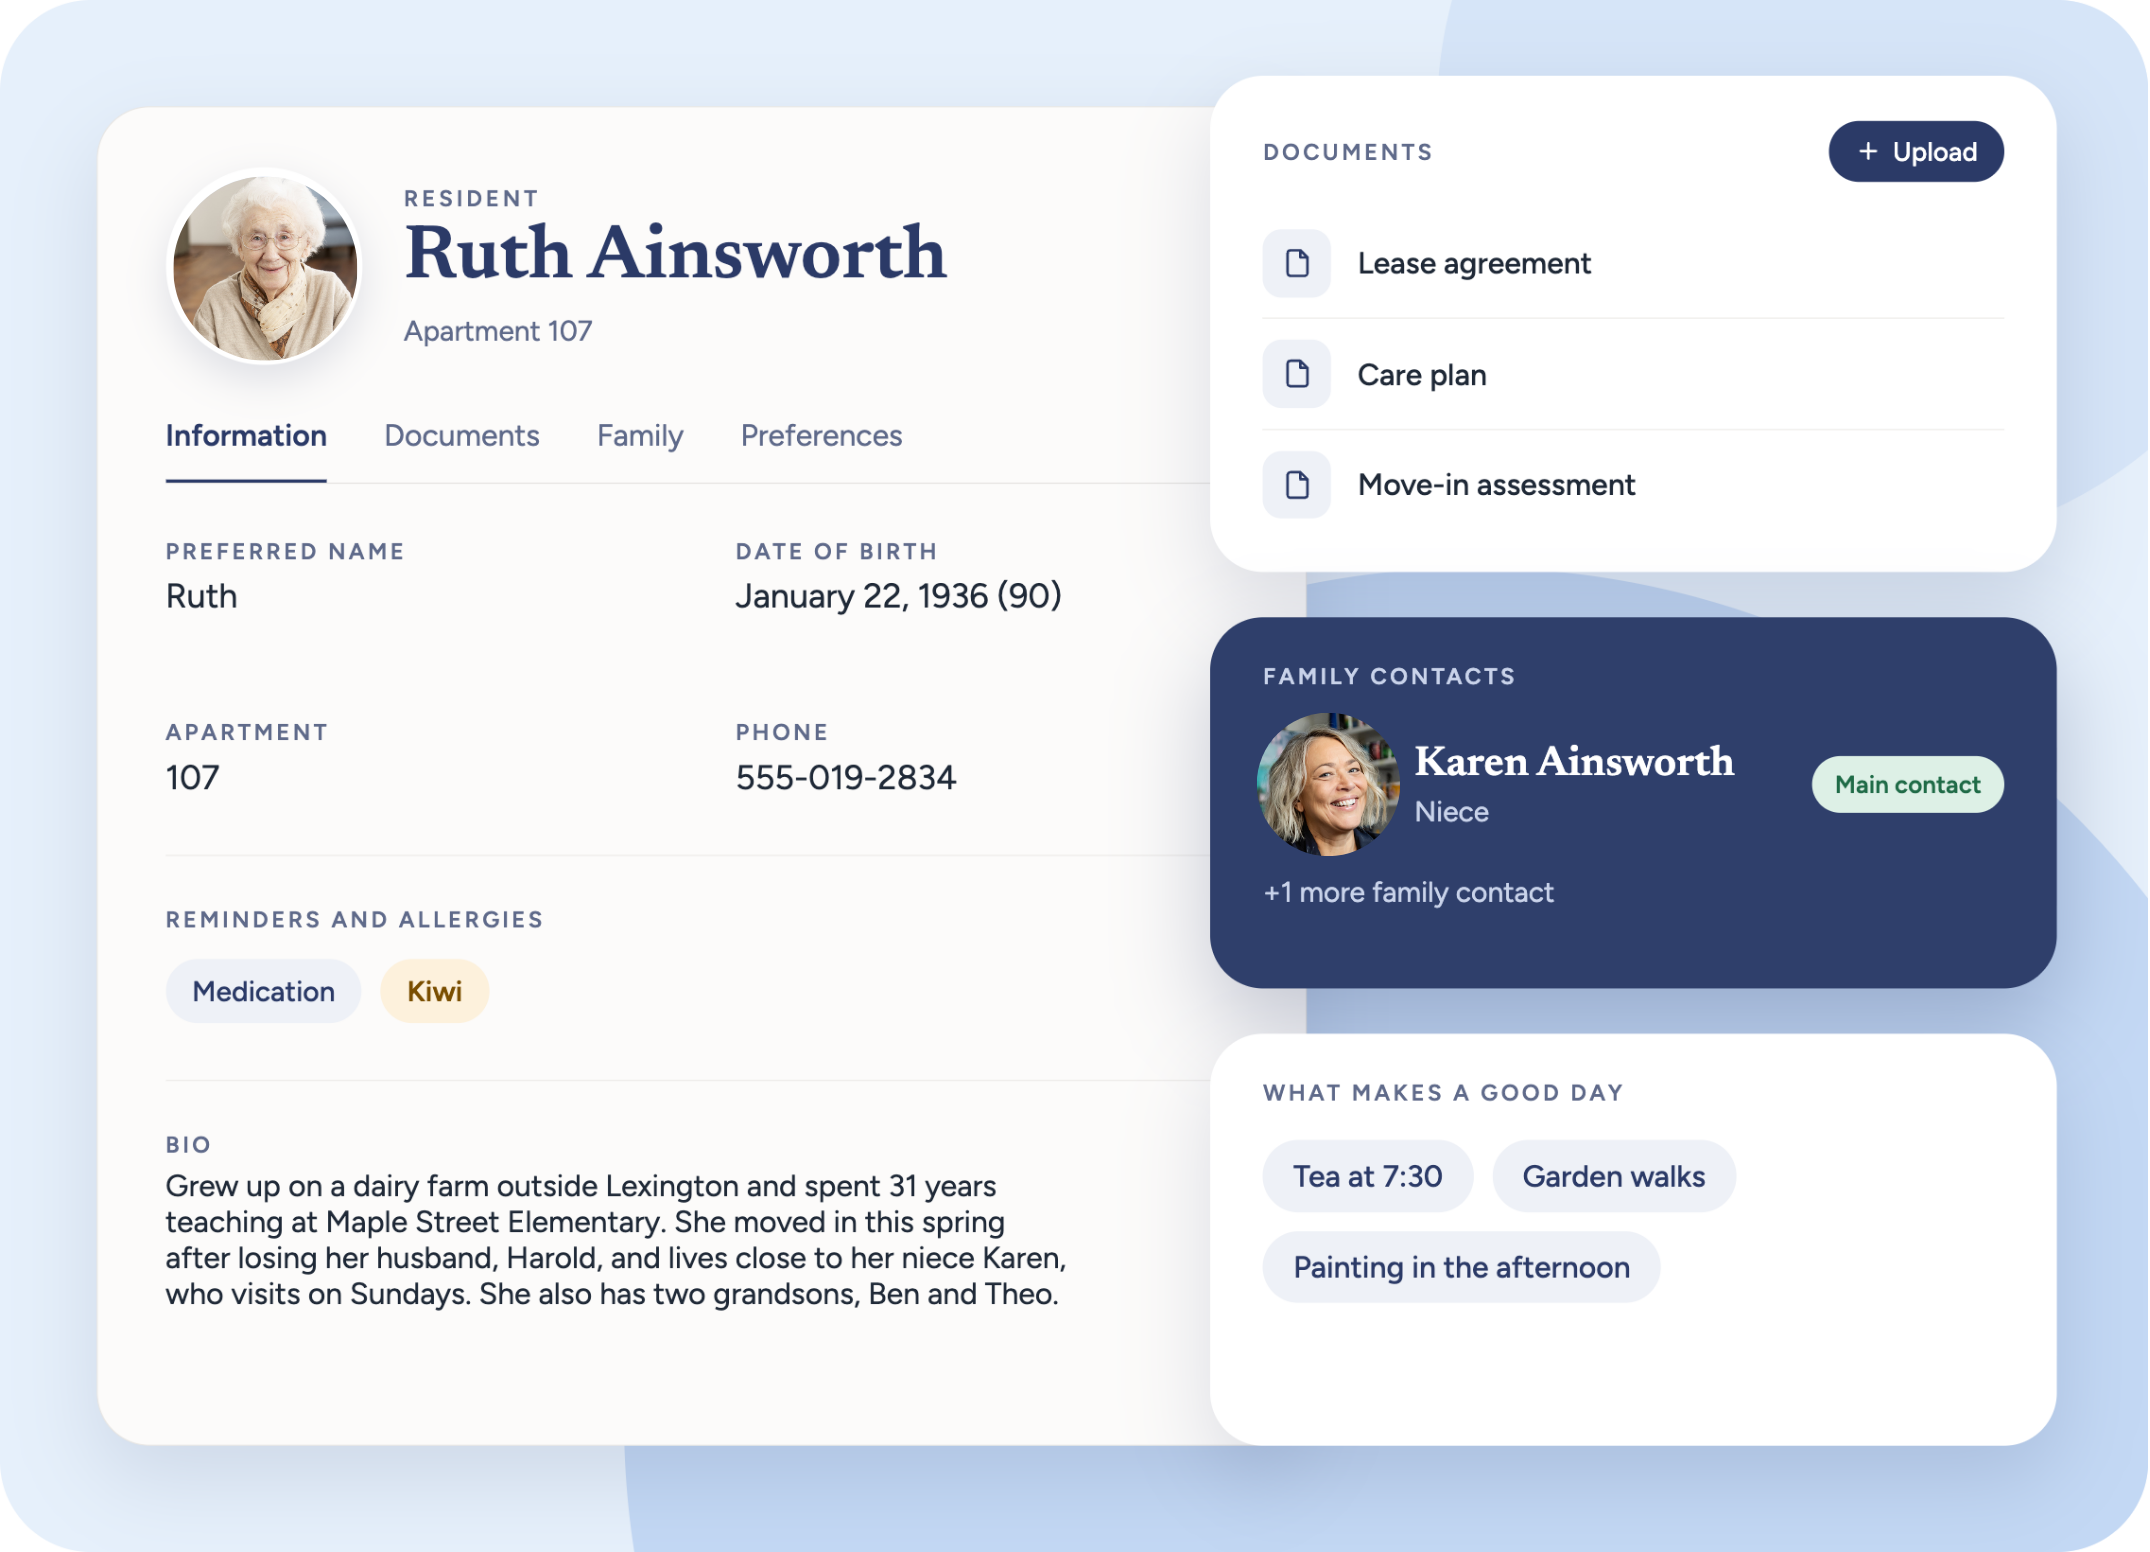Click the plus icon in Upload button
2150x1552 pixels.
coord(1868,152)
